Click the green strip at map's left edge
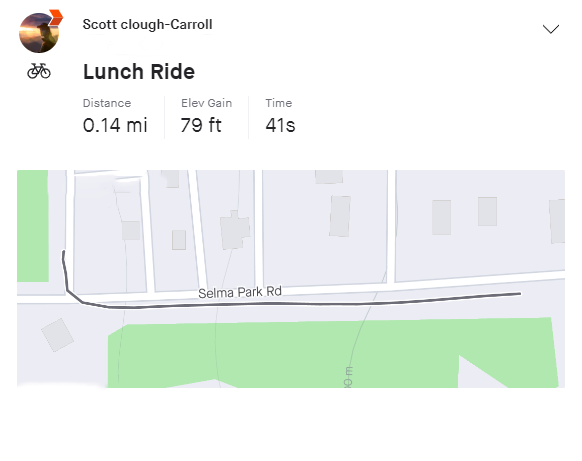This screenshot has width=582, height=461. coord(33,226)
